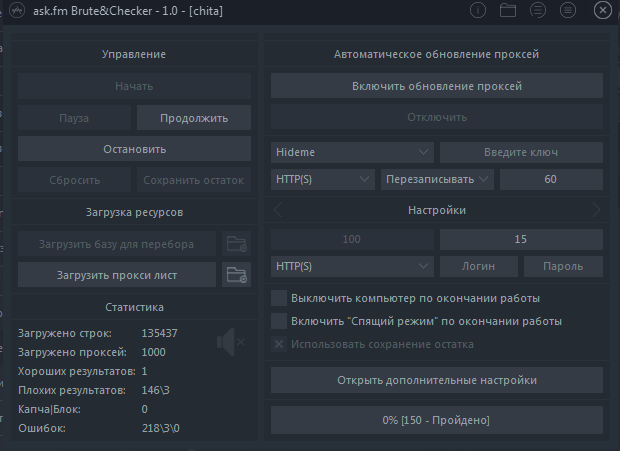This screenshot has height=451, width=620.
Task: Click the Пароль input field
Action: [x=563, y=266]
